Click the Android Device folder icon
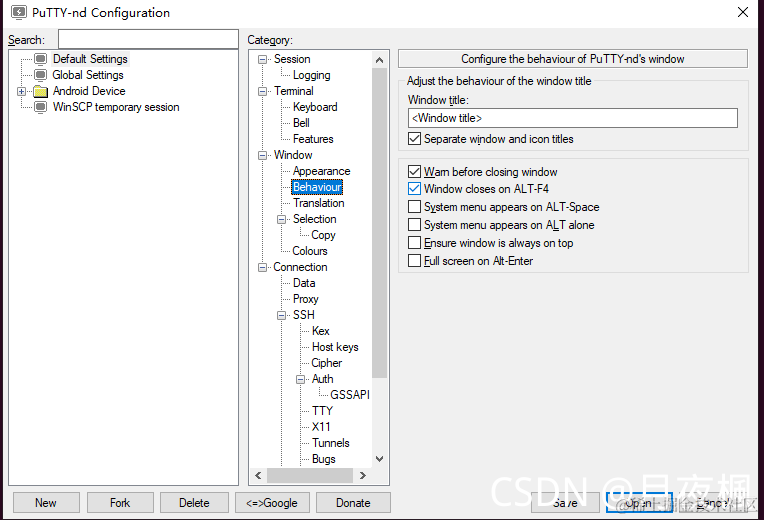This screenshot has height=520, width=764. 41,91
